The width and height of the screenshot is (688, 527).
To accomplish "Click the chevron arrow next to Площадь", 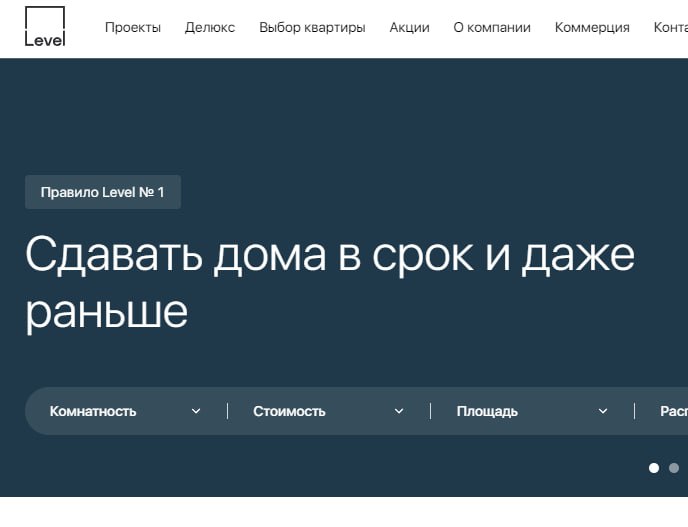I will (x=603, y=411).
